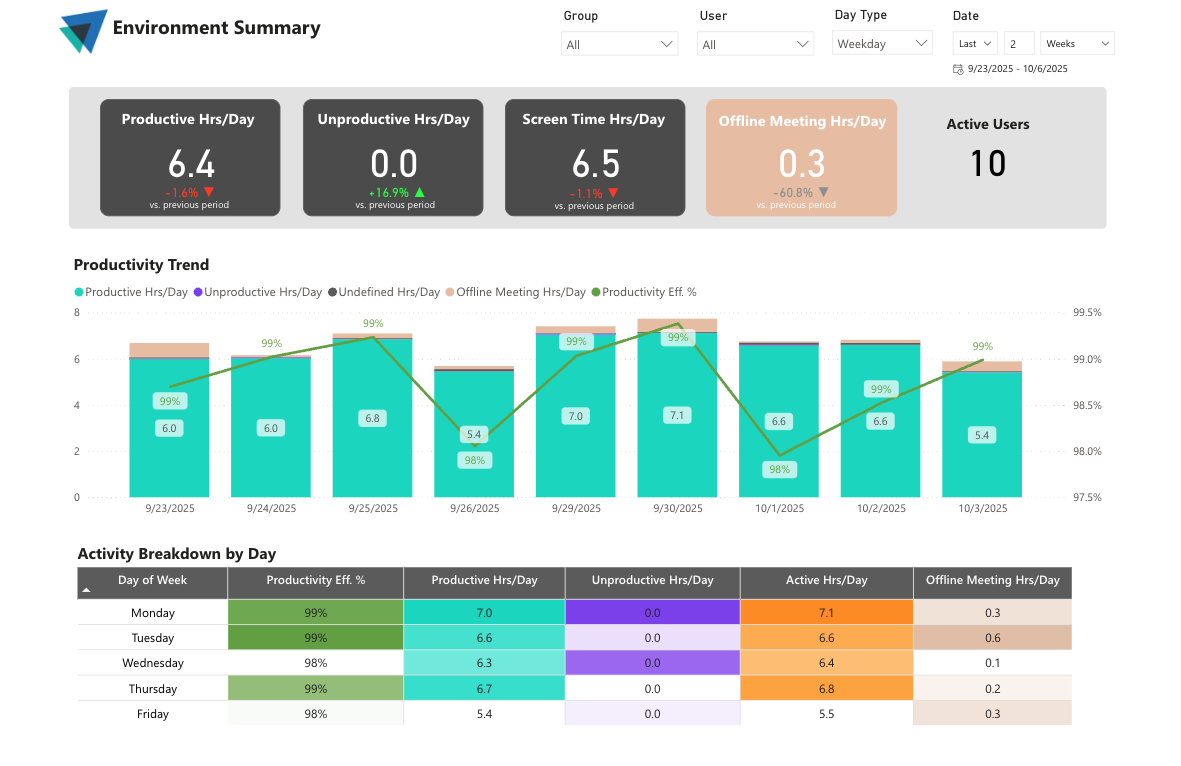Open the Last dropdown in the Date filter

(974, 43)
